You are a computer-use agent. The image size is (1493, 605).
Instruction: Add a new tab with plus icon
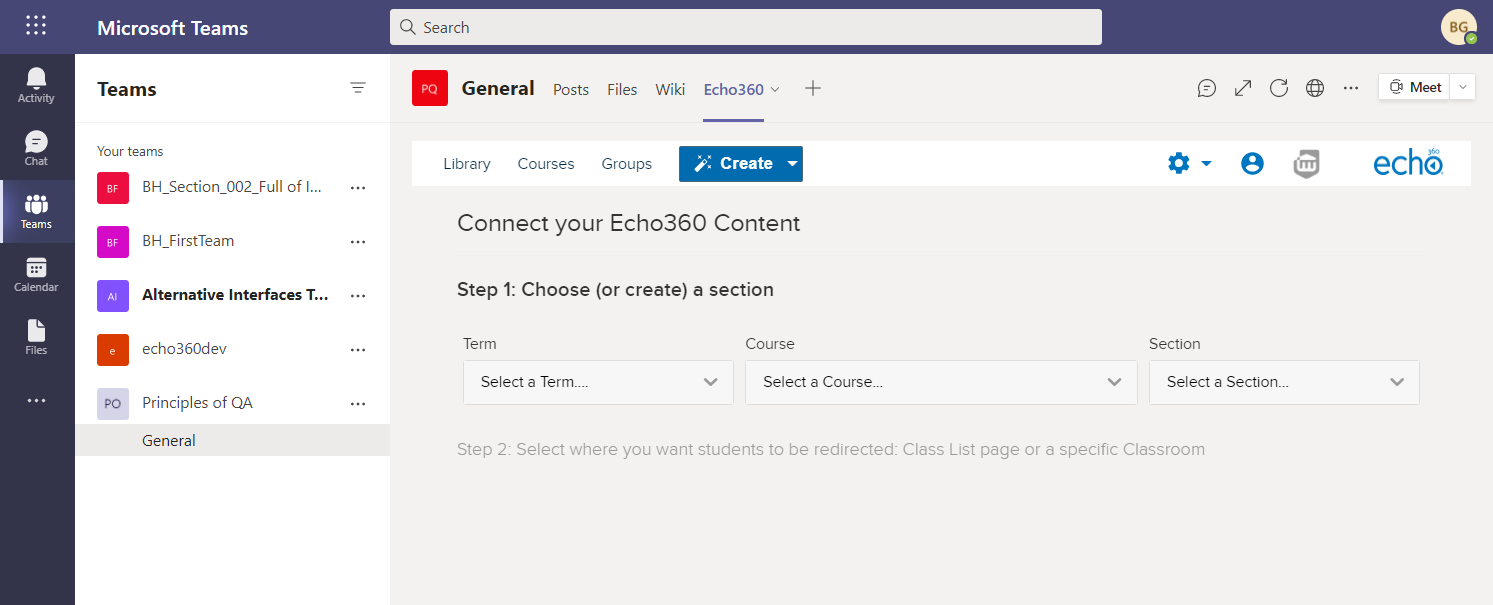(x=813, y=88)
